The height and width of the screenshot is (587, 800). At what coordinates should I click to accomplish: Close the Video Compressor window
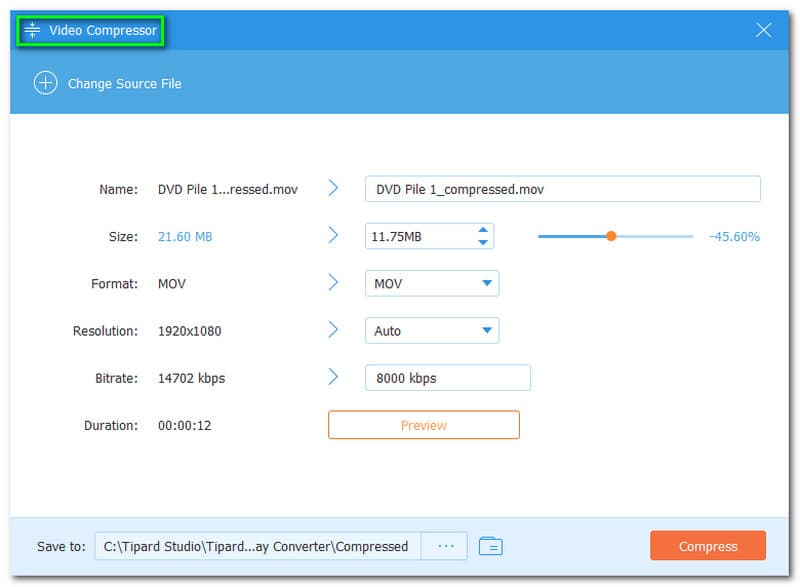764,30
